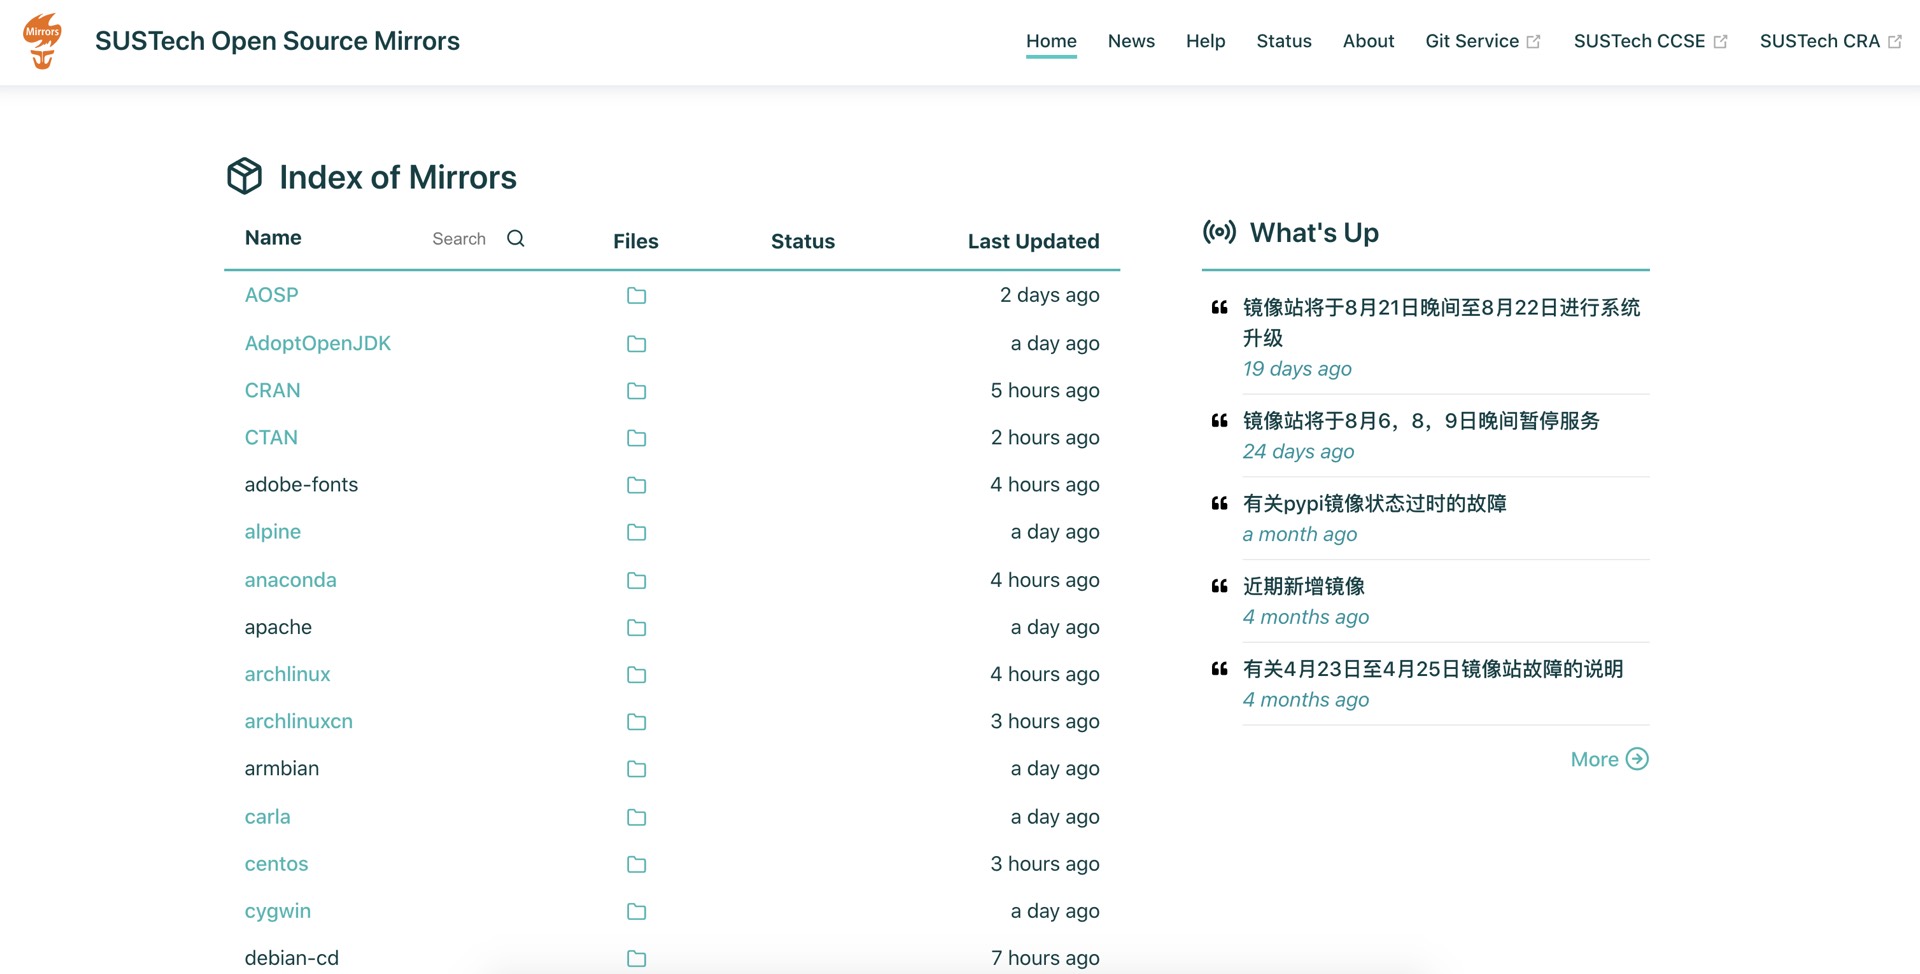Click the More arrow circle icon
Screen dimensions: 1920x974
[1637, 759]
